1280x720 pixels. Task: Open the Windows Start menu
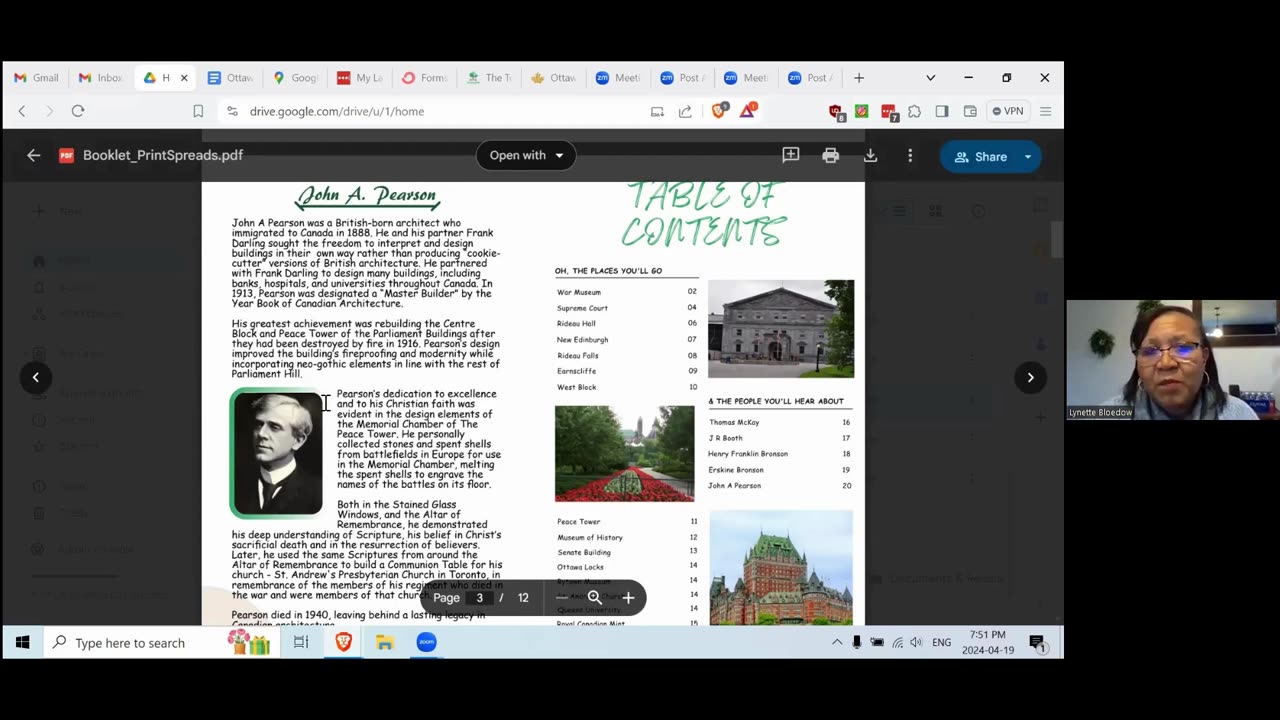pos(22,642)
